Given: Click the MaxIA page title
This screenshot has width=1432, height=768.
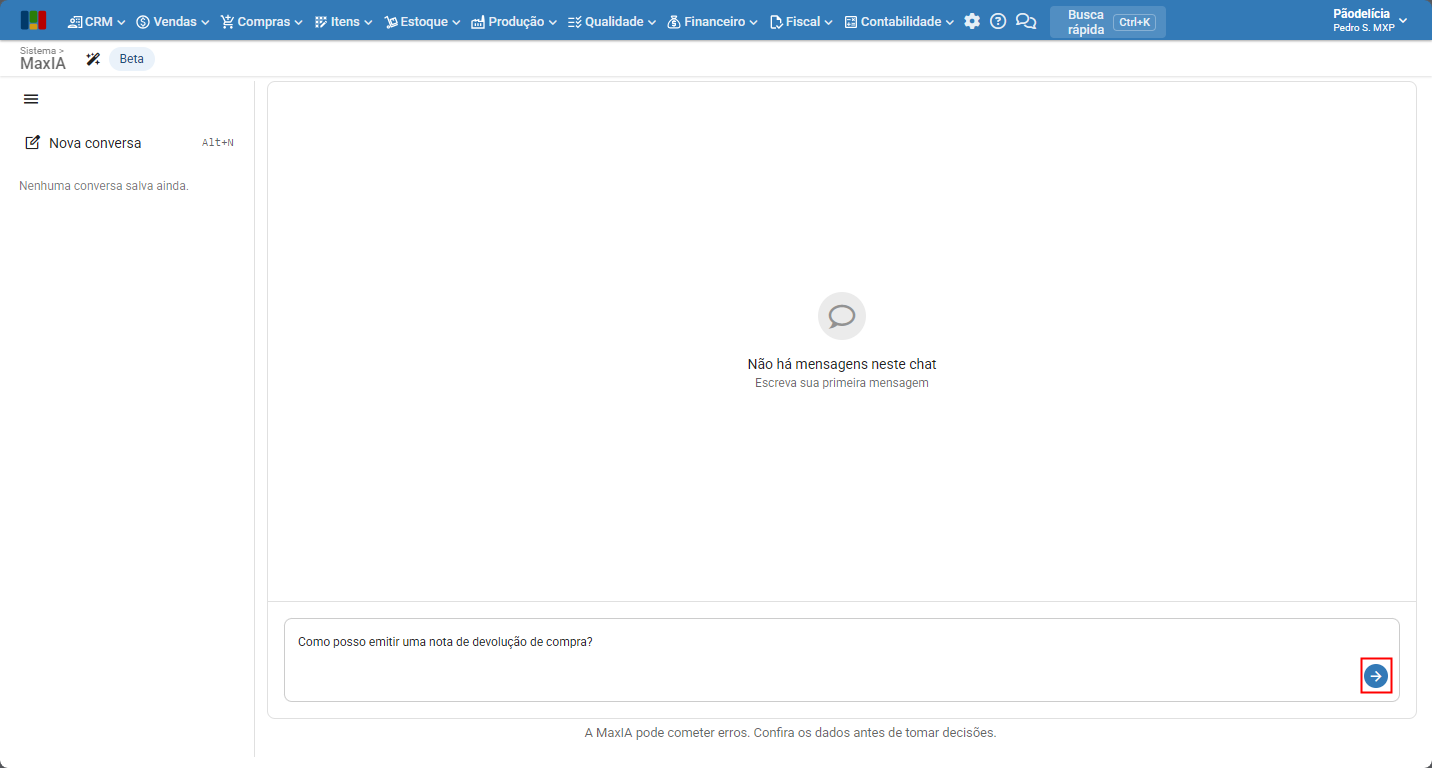Looking at the screenshot, I should click(x=43, y=64).
